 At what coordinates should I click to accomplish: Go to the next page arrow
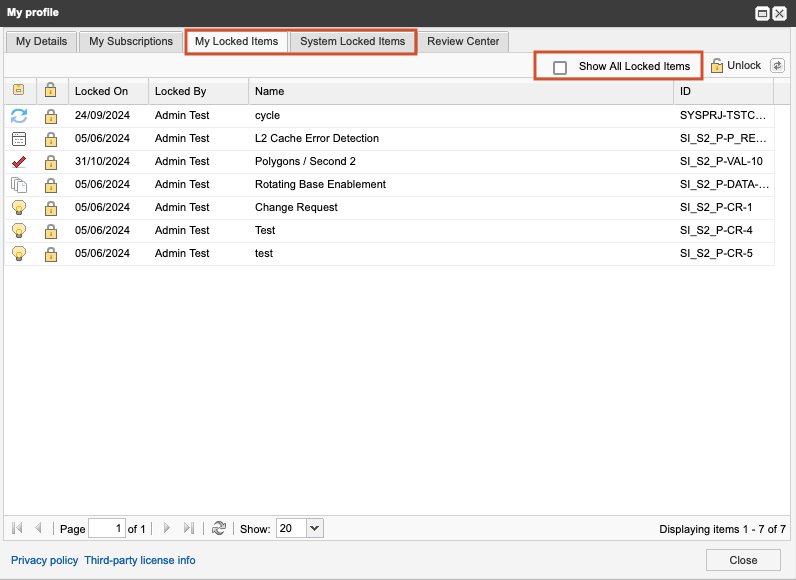[167, 528]
